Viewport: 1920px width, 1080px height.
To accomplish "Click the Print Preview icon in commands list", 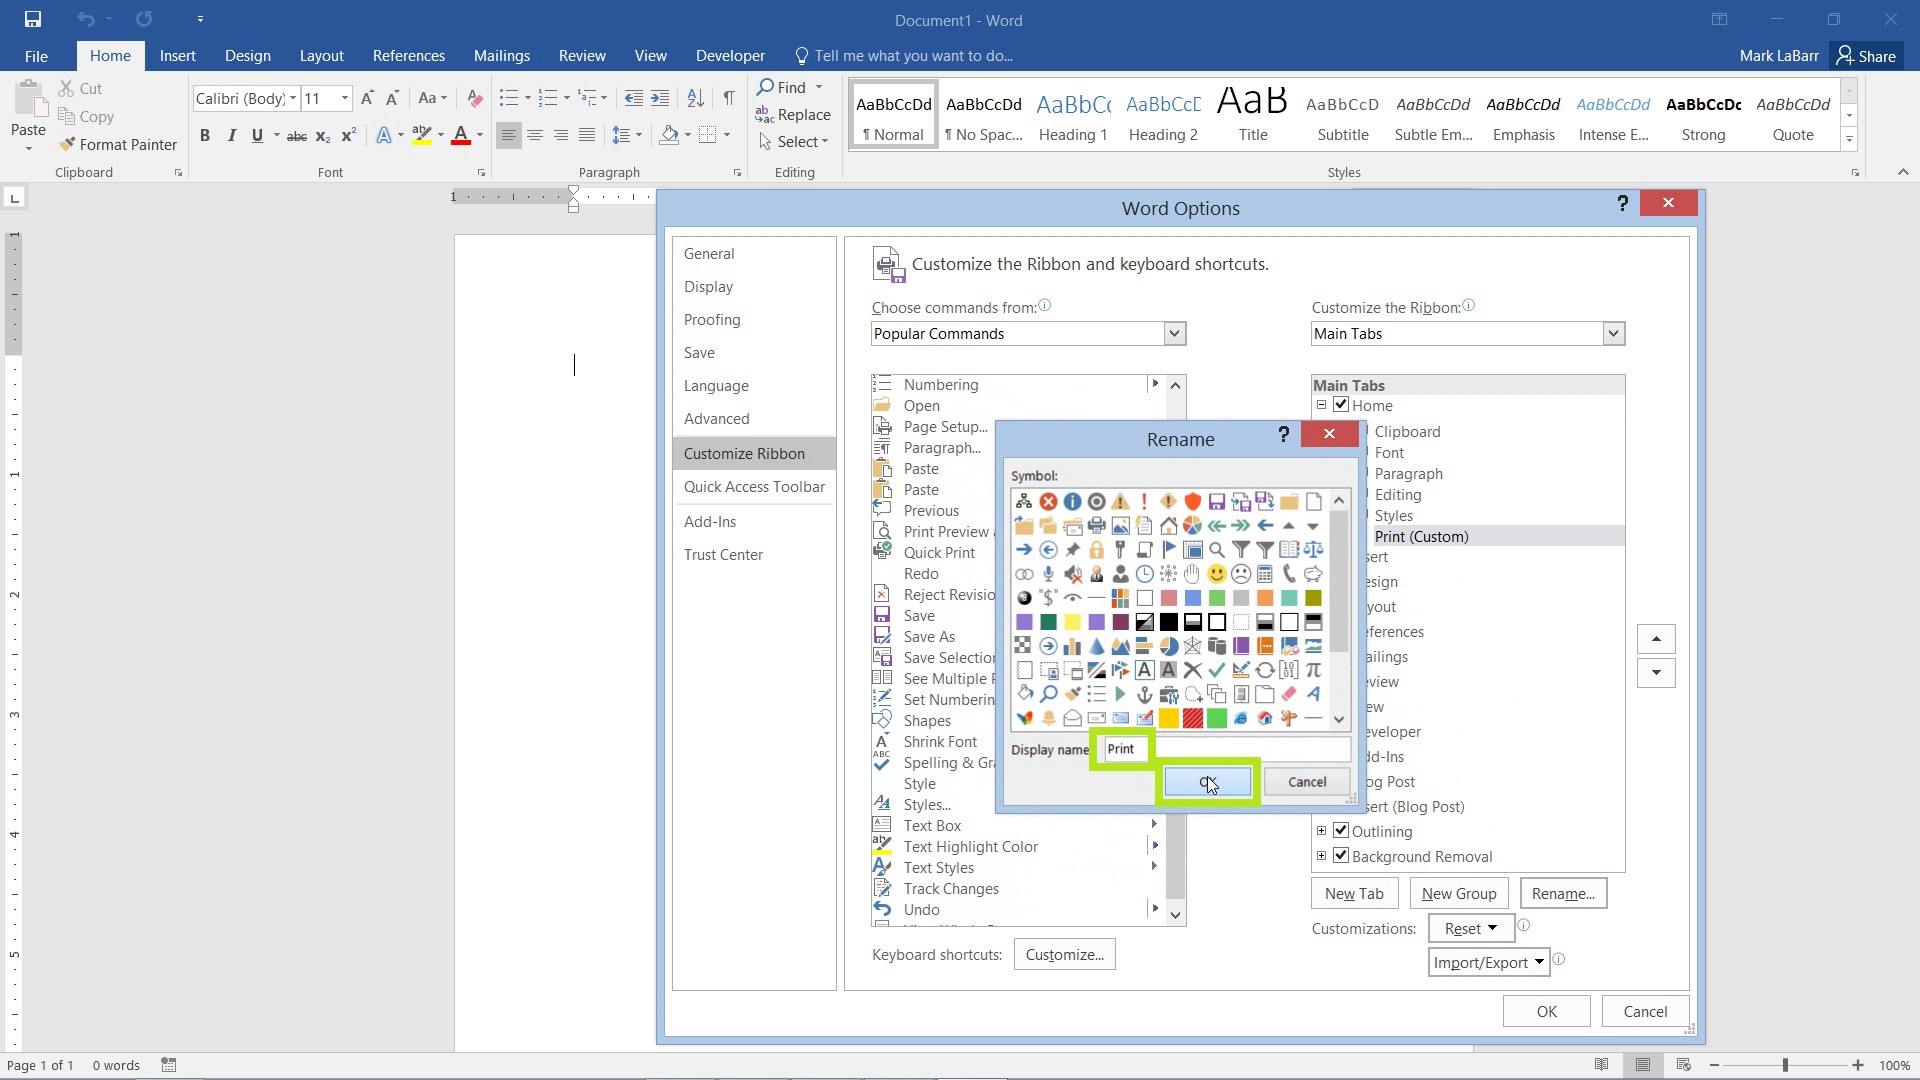I will click(x=882, y=531).
